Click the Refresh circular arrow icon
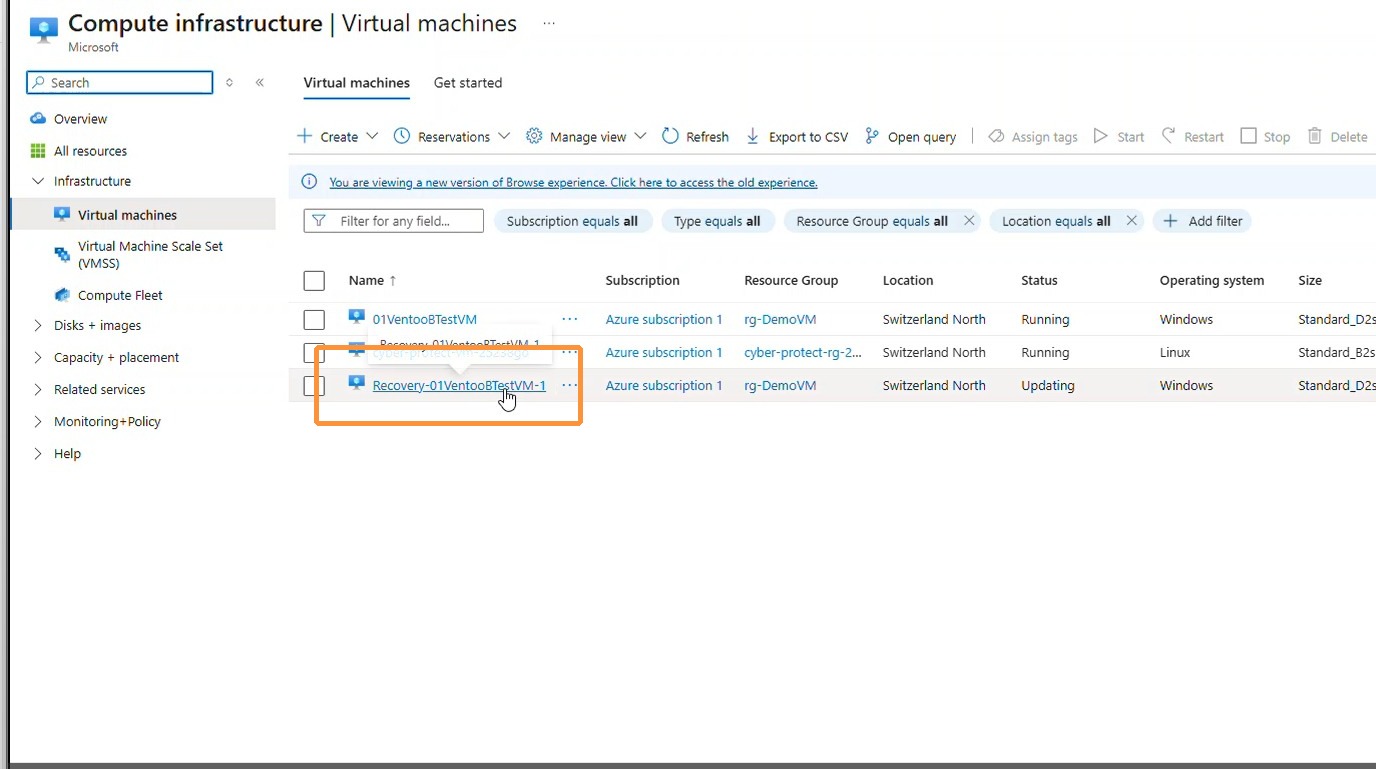Image resolution: width=1376 pixels, height=769 pixels. tap(670, 136)
